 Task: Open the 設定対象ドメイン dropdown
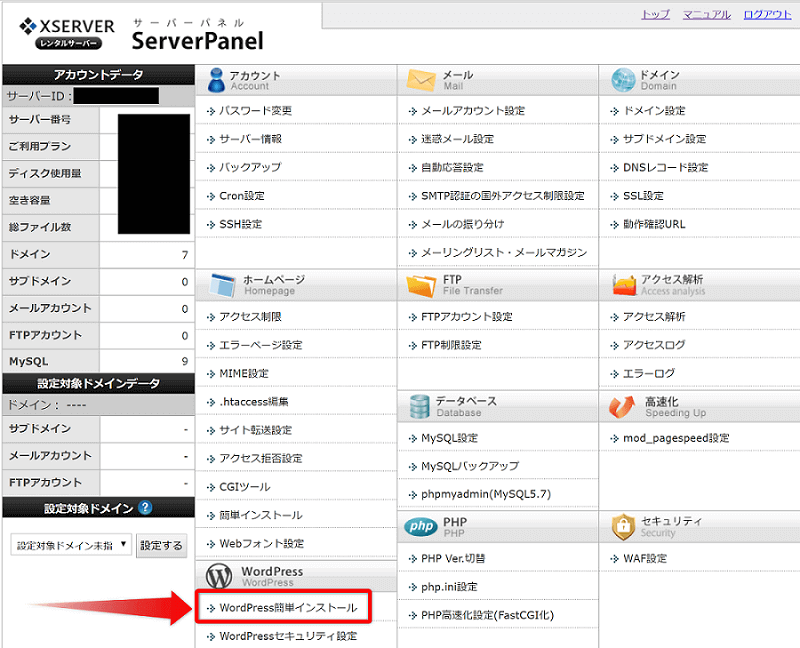(71, 545)
